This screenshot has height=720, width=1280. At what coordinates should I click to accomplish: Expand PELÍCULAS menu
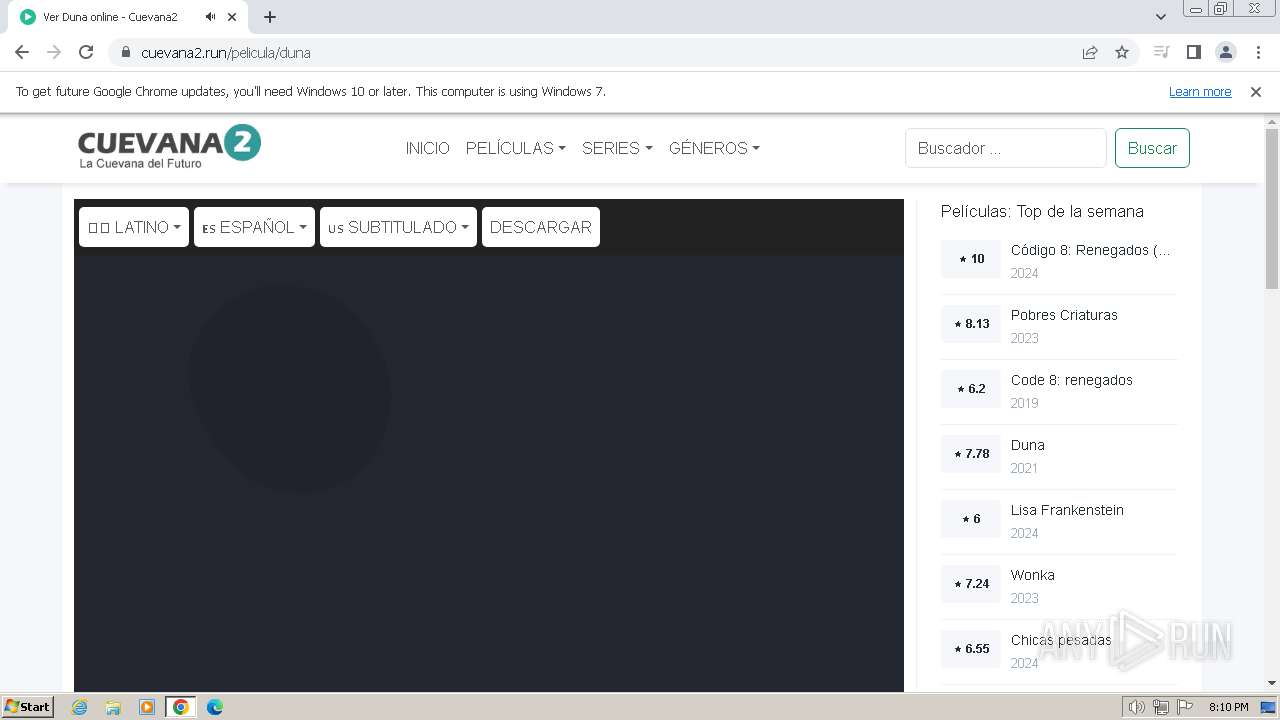pos(516,148)
